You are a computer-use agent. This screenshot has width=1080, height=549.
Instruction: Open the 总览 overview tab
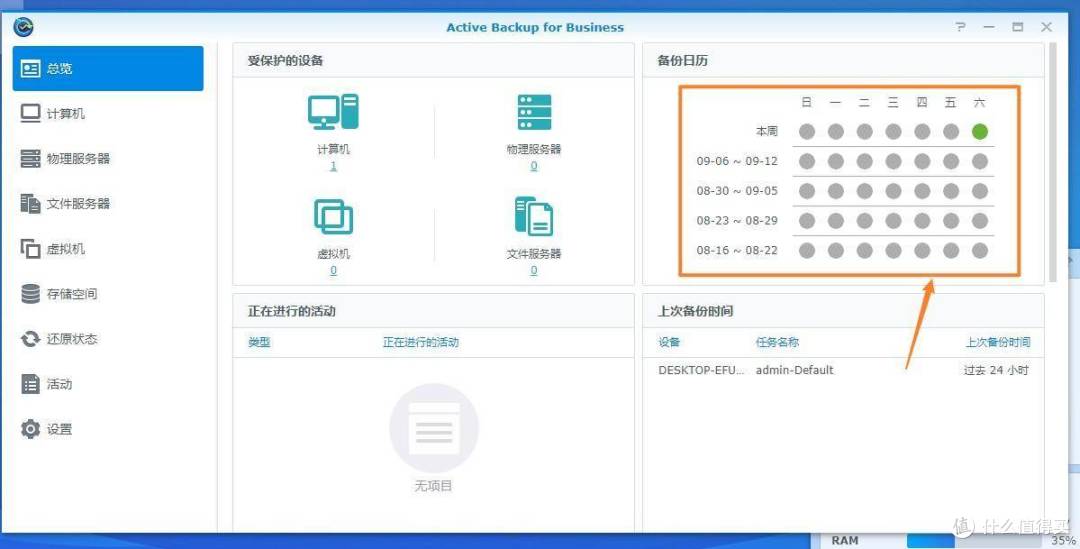click(x=108, y=68)
